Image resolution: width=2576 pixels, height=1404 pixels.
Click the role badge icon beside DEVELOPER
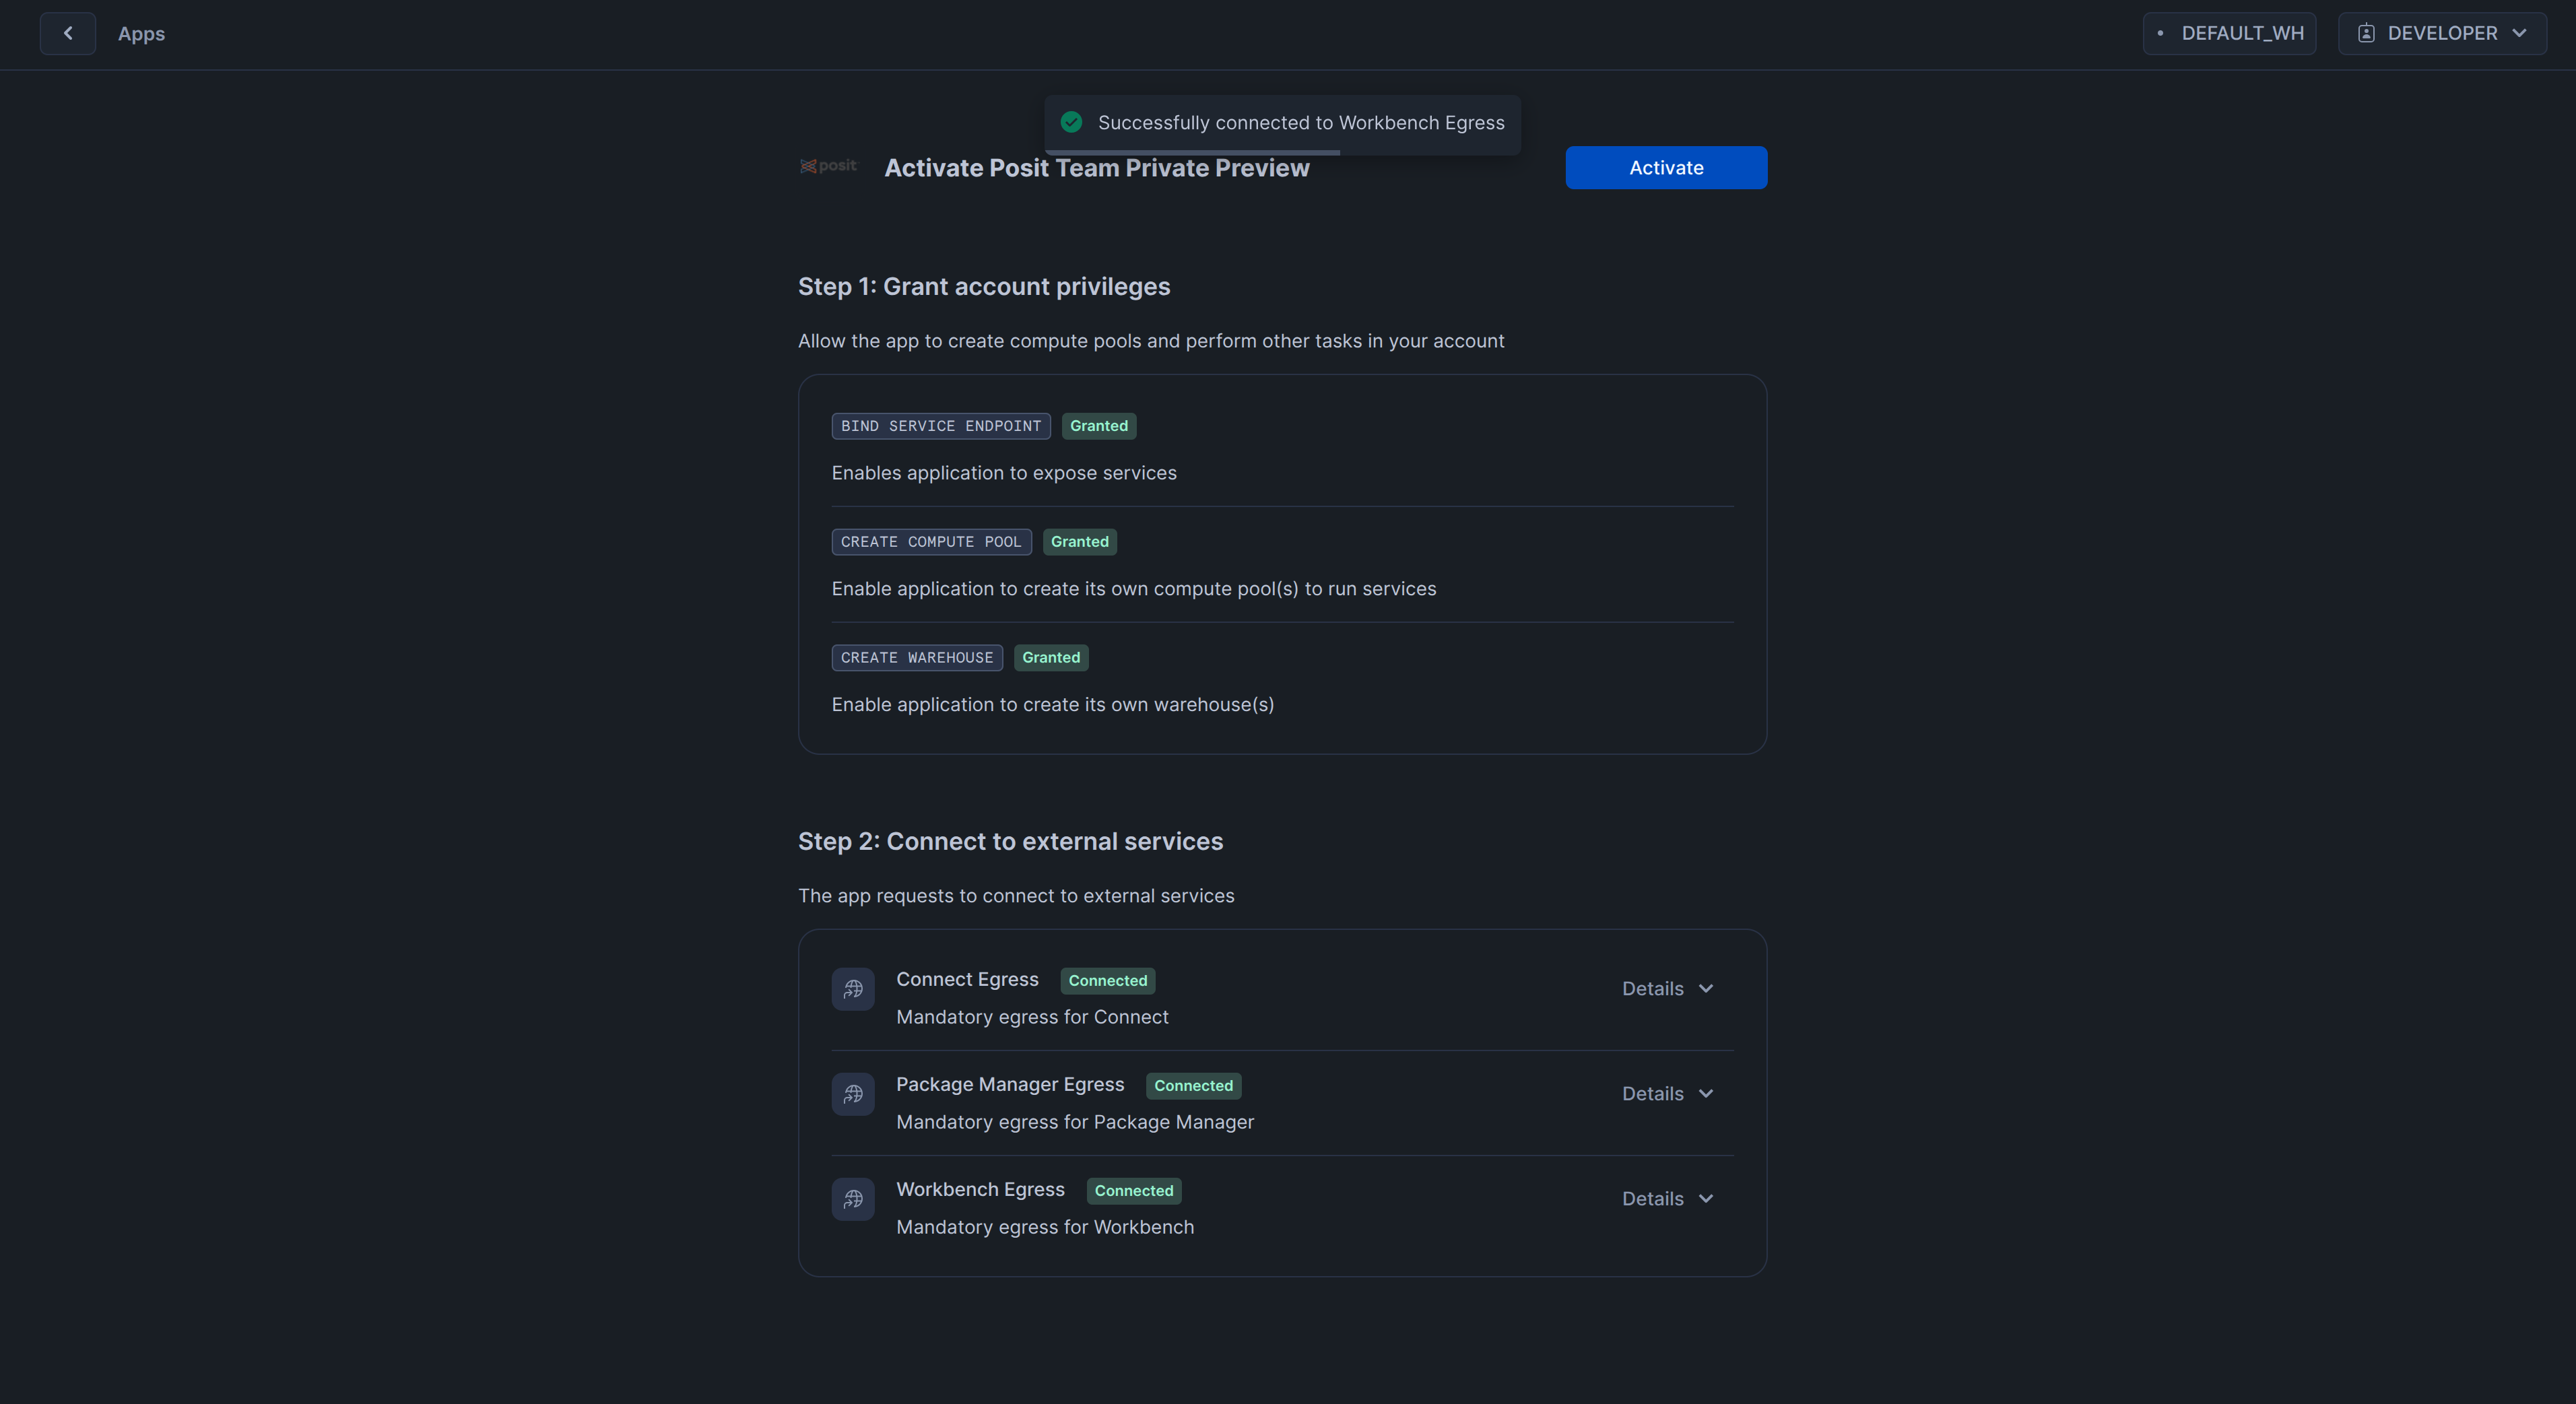point(2366,33)
